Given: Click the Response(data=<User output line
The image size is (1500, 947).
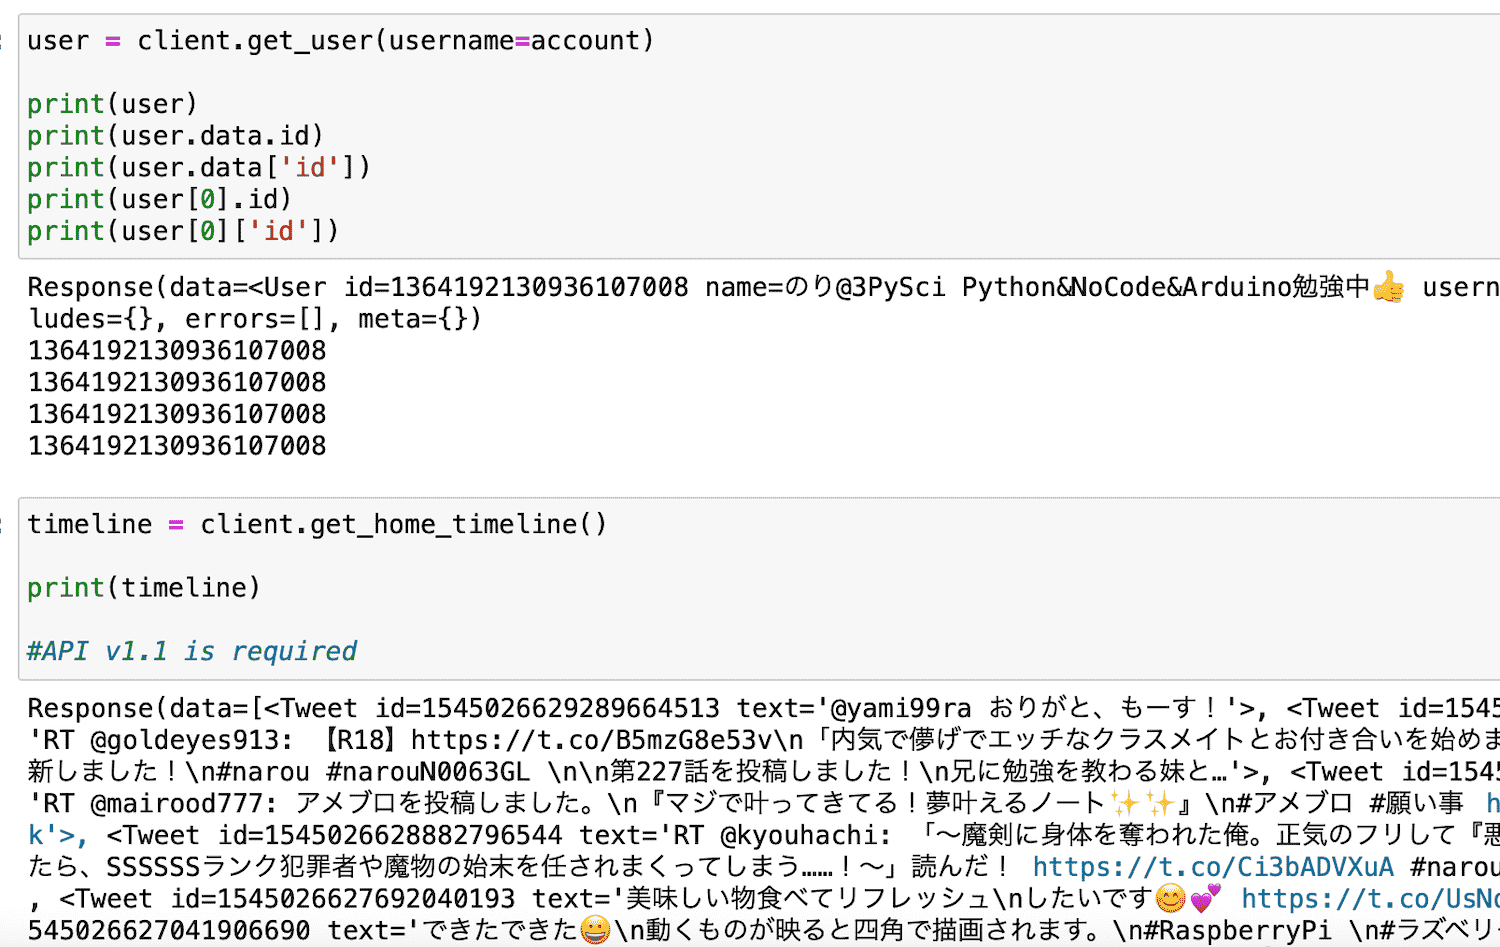Looking at the screenshot, I should click(763, 288).
